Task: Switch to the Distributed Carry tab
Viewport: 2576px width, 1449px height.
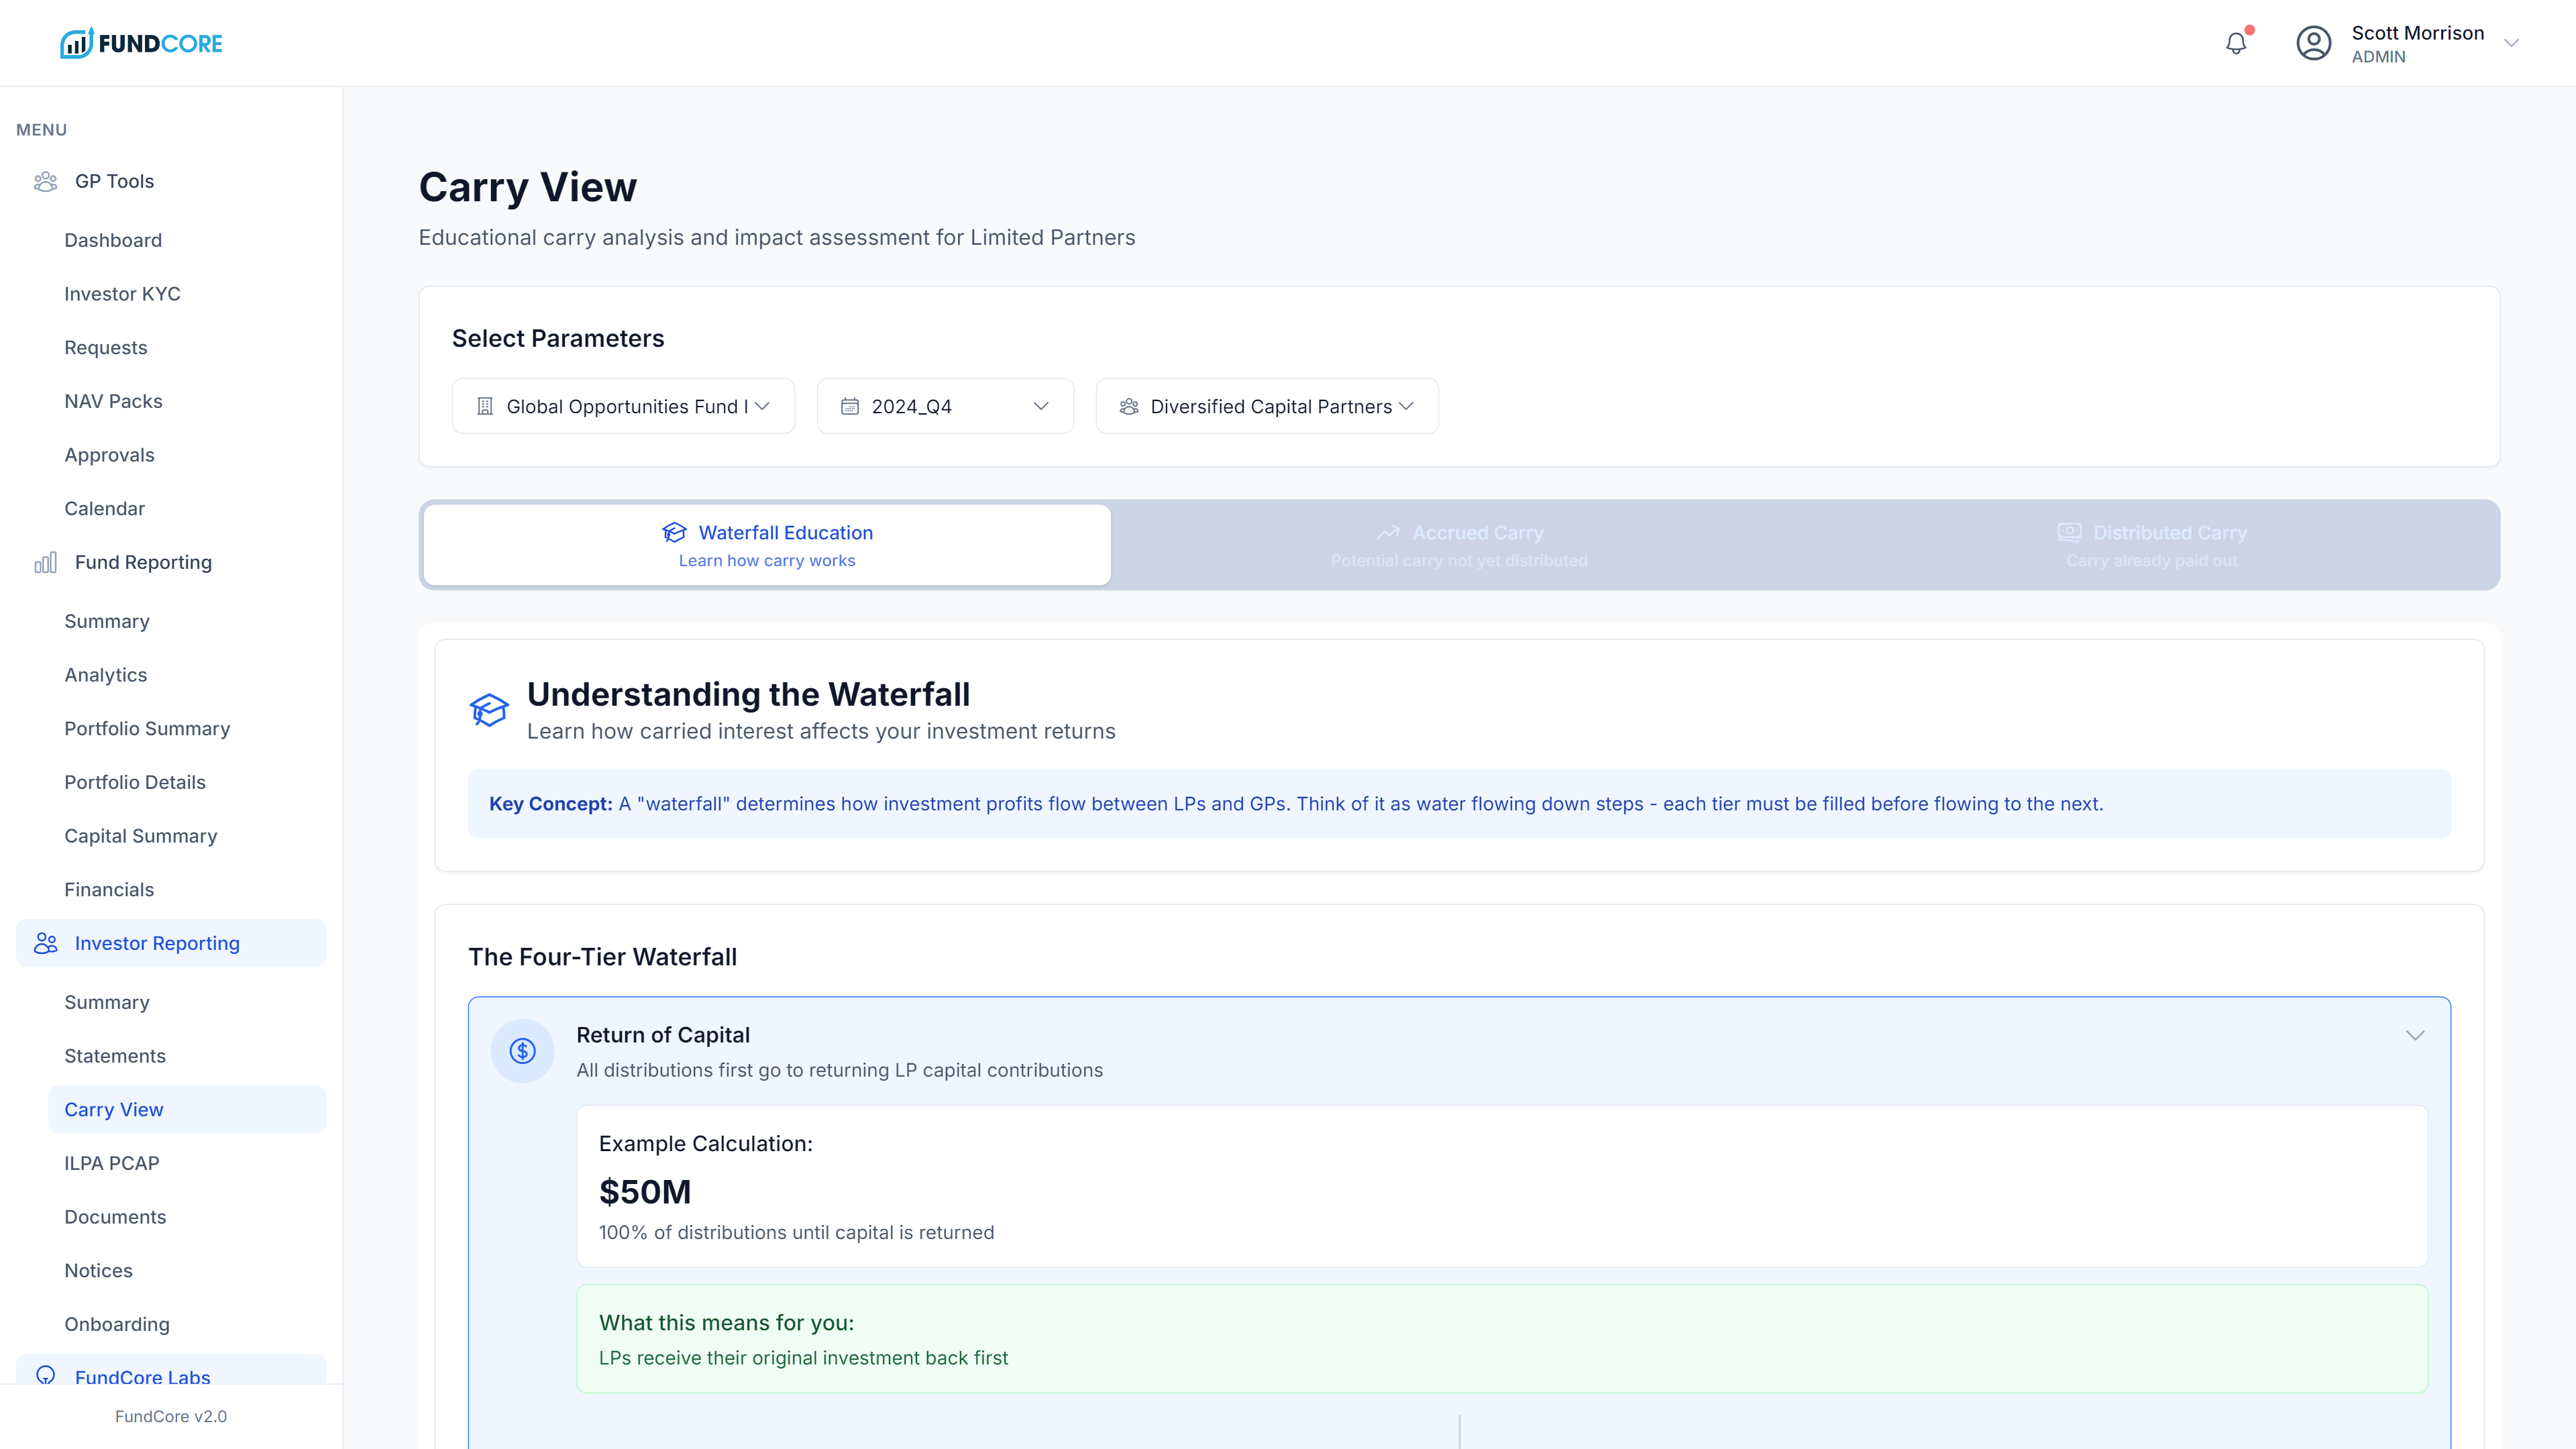Action: point(2152,545)
